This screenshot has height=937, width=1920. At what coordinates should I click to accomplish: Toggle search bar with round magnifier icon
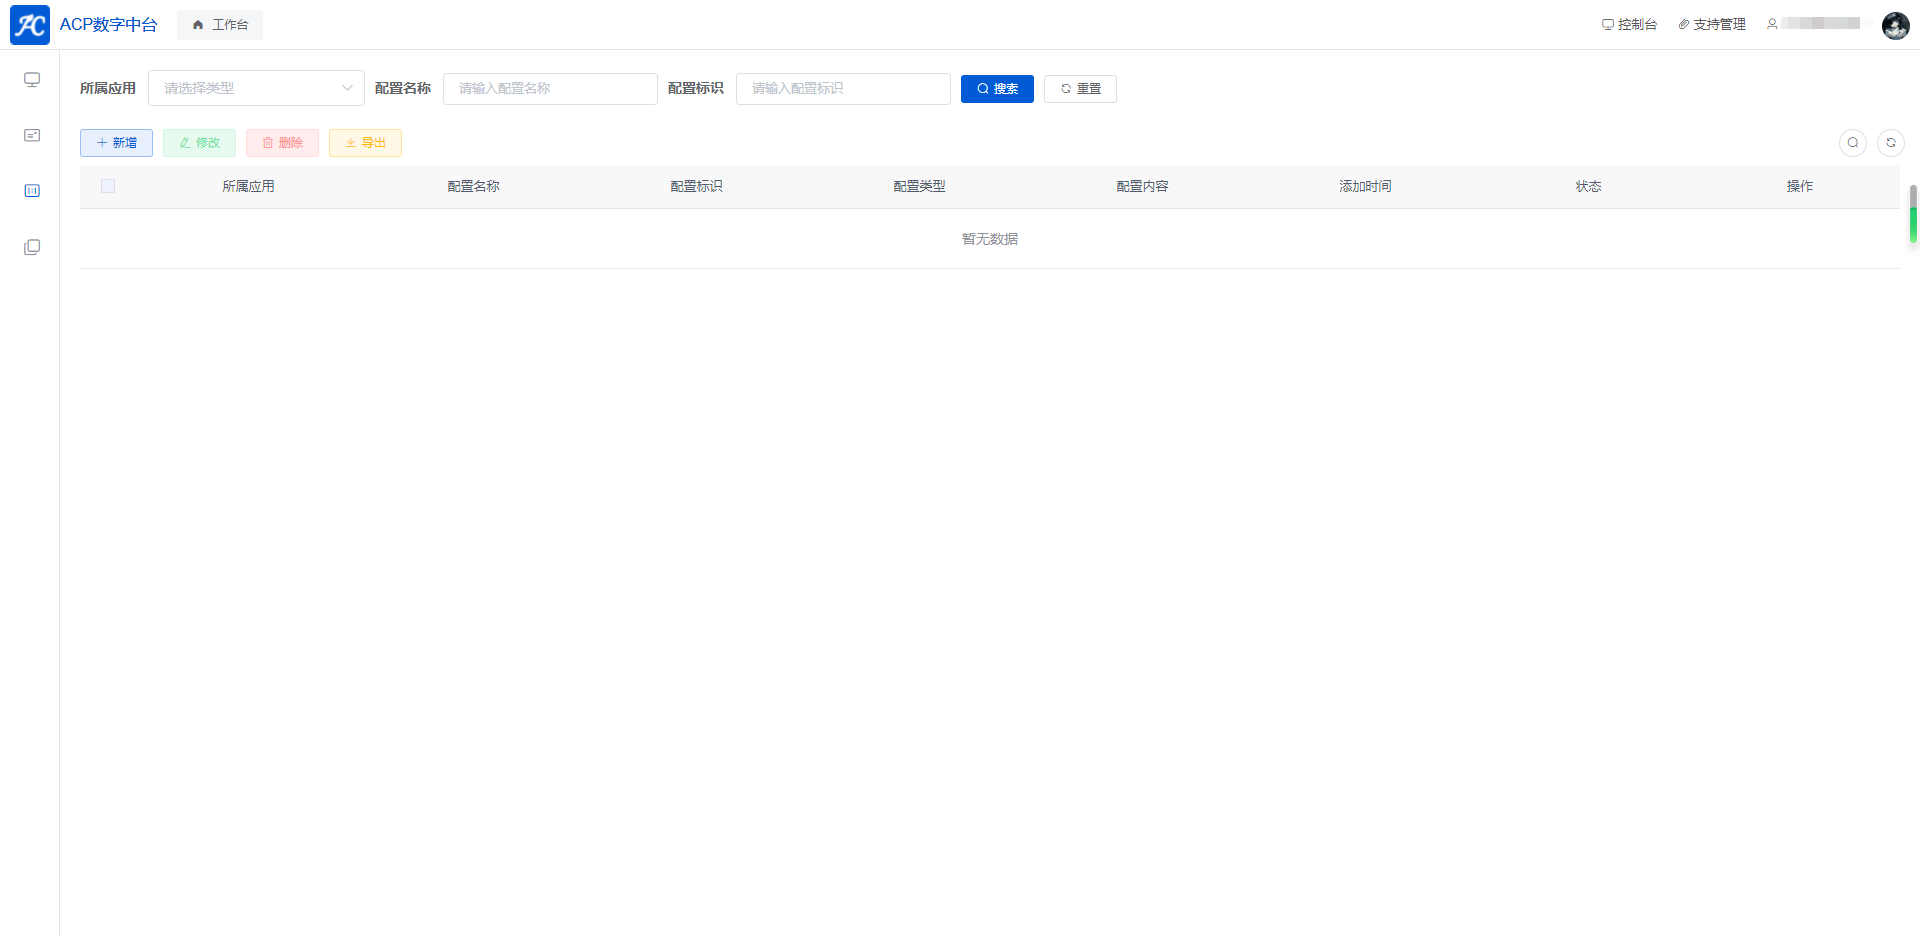[1852, 143]
